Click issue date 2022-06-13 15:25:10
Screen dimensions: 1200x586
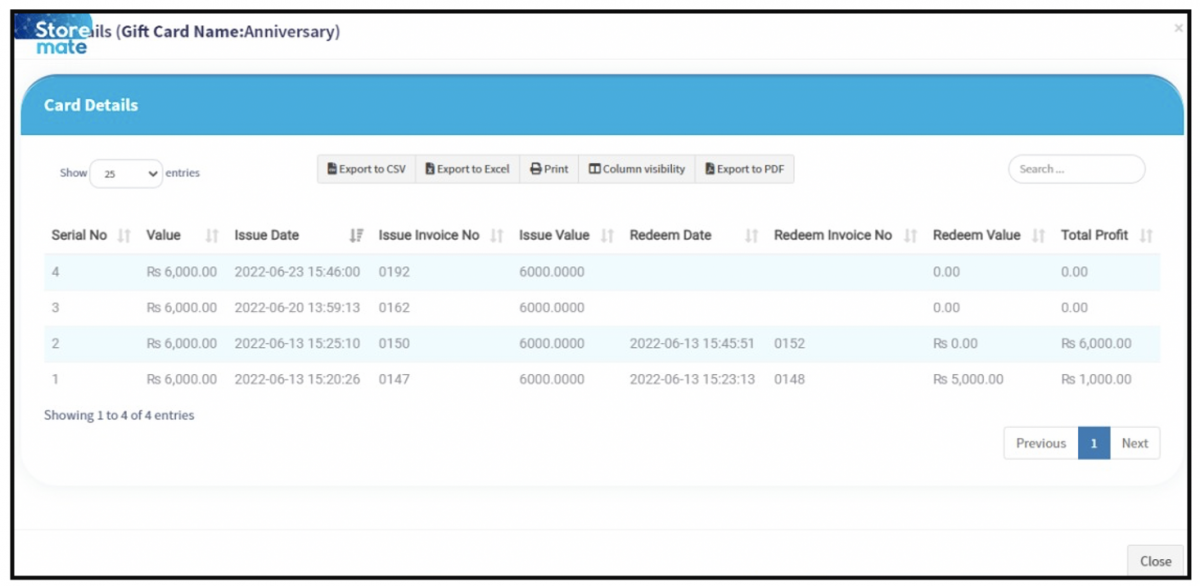click(297, 344)
